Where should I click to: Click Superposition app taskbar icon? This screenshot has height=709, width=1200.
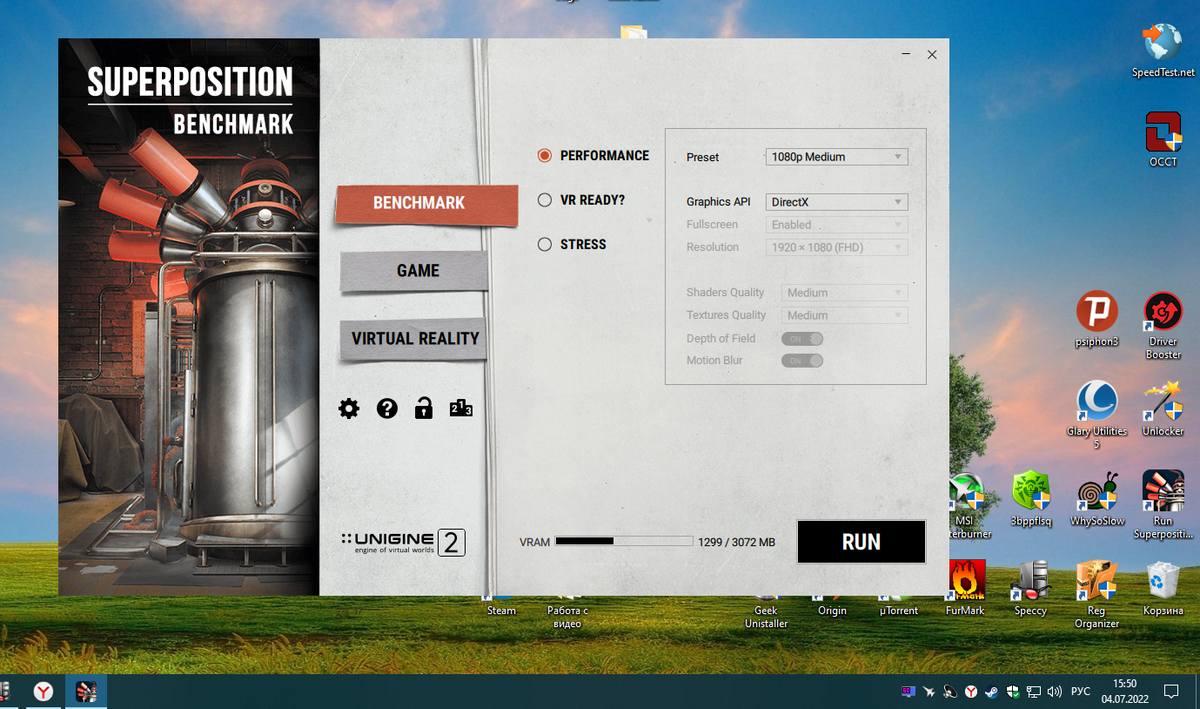[x=85, y=691]
